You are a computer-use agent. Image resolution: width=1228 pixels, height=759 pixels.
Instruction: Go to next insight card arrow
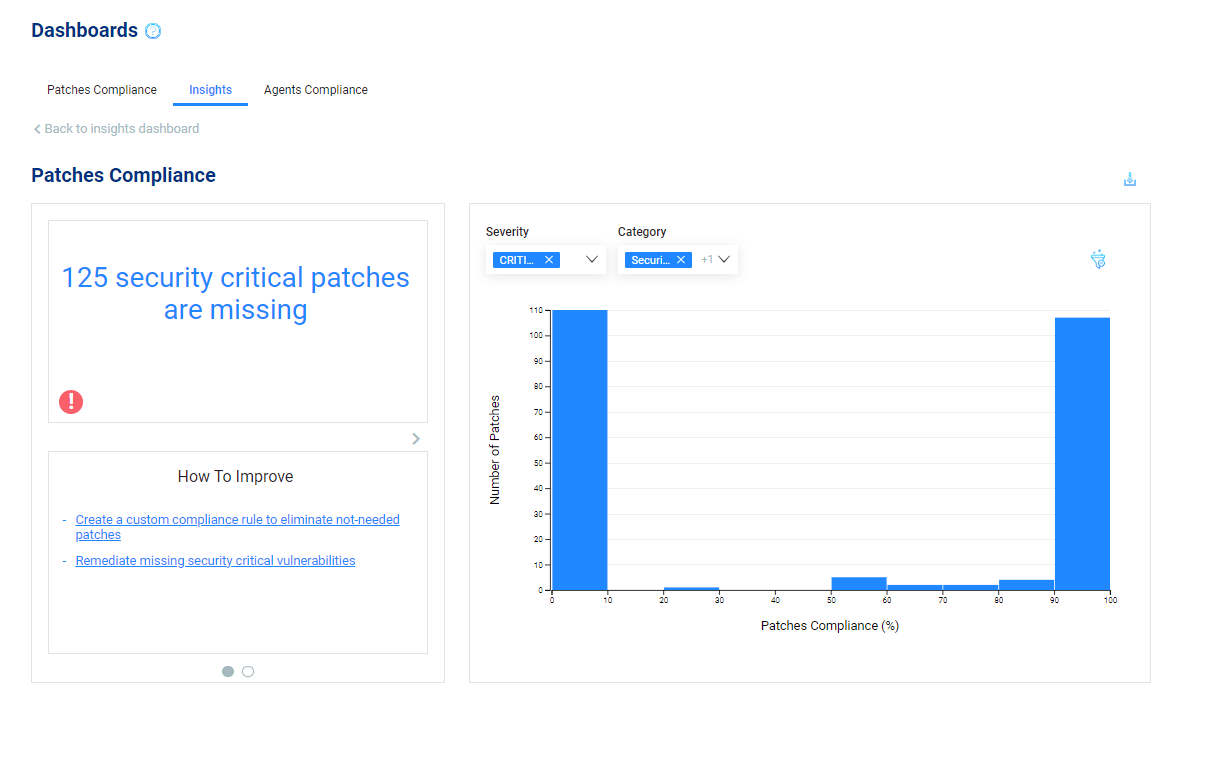(x=416, y=438)
